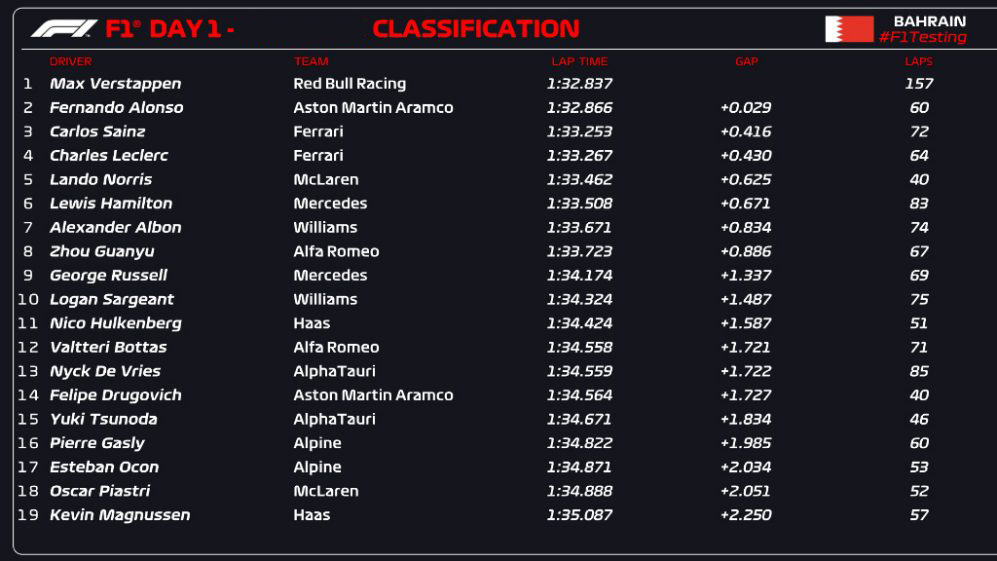
Task: Click the BAHRAIN label text
Action: tap(930, 22)
